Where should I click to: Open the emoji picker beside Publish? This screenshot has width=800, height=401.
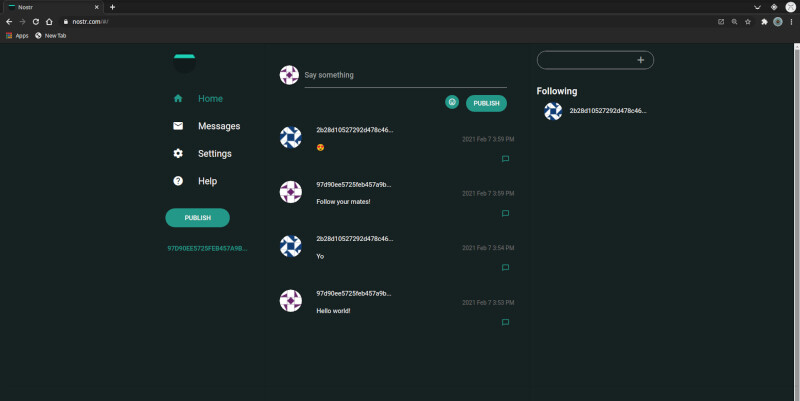coord(452,102)
